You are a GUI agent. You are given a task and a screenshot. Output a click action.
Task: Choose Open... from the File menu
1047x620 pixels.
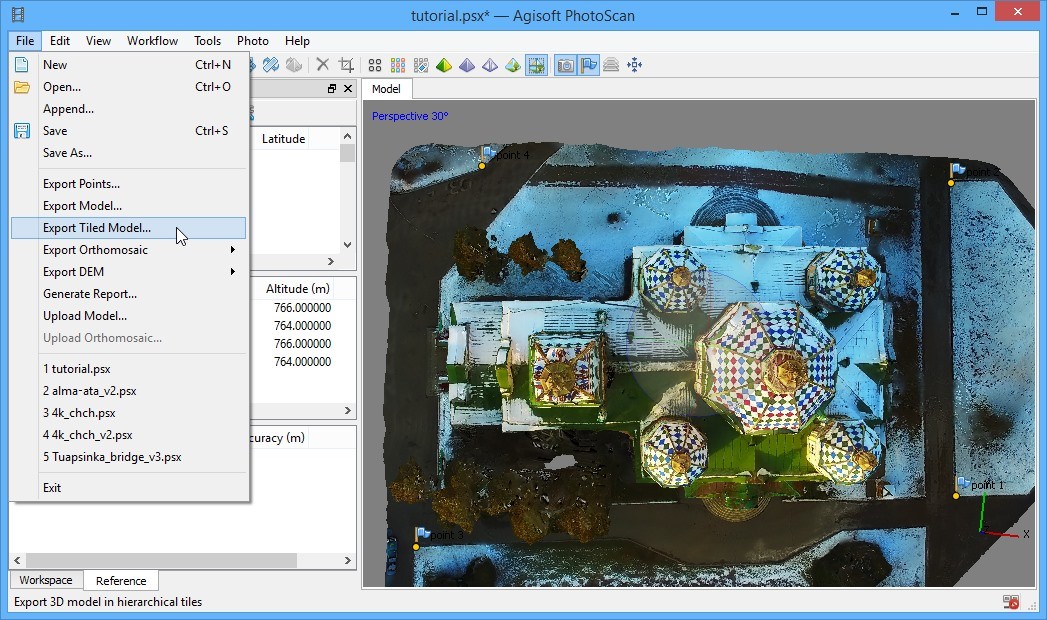(x=128, y=87)
